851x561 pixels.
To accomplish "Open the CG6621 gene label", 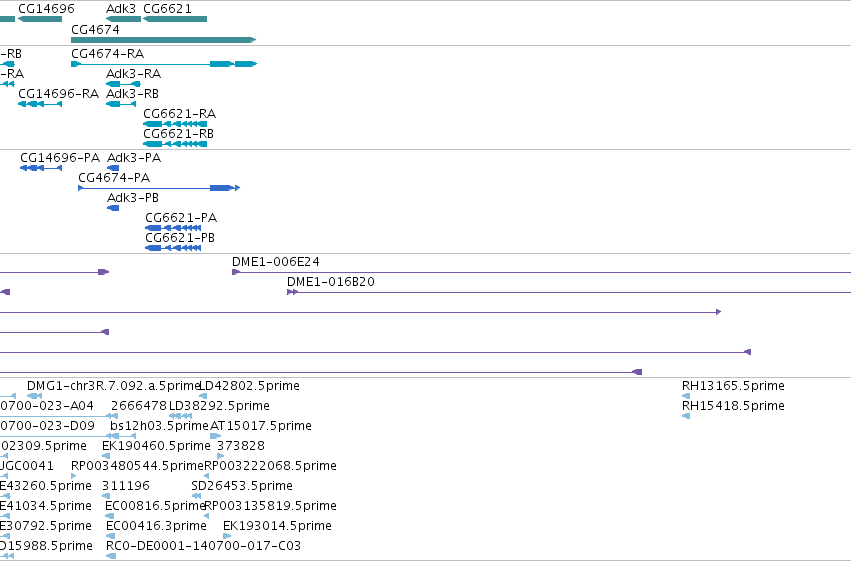I will (x=167, y=9).
